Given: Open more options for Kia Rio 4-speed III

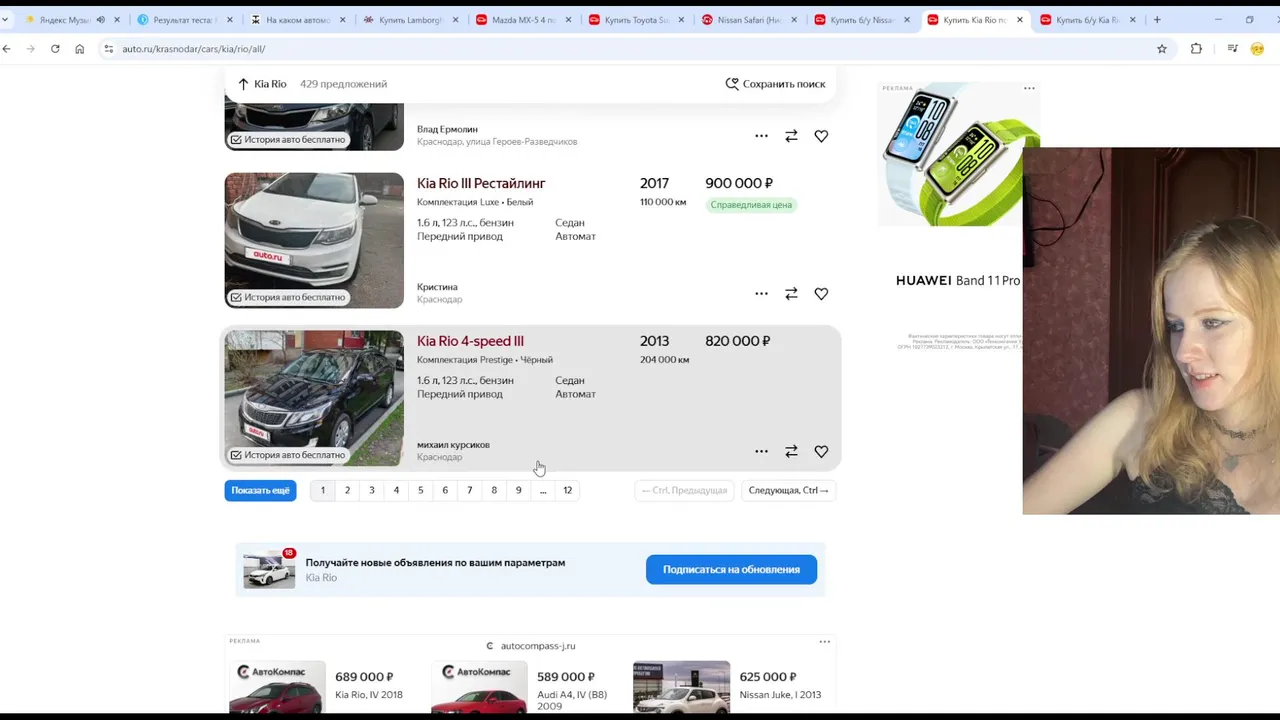Looking at the screenshot, I should pos(761,452).
